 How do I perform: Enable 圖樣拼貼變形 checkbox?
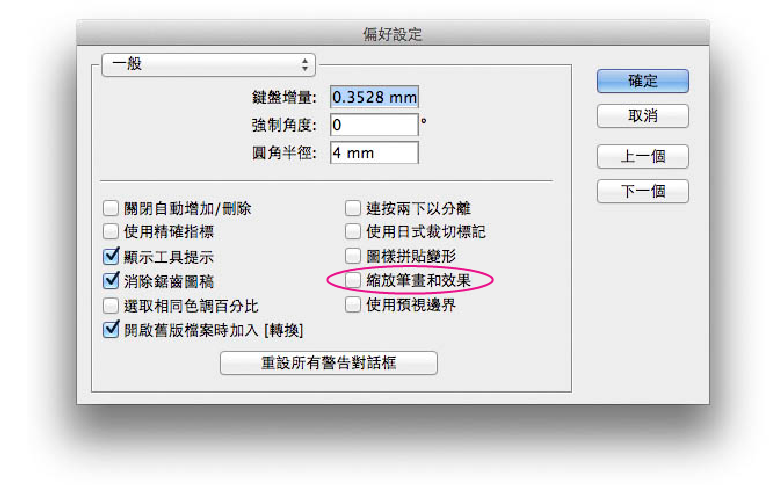click(x=353, y=256)
